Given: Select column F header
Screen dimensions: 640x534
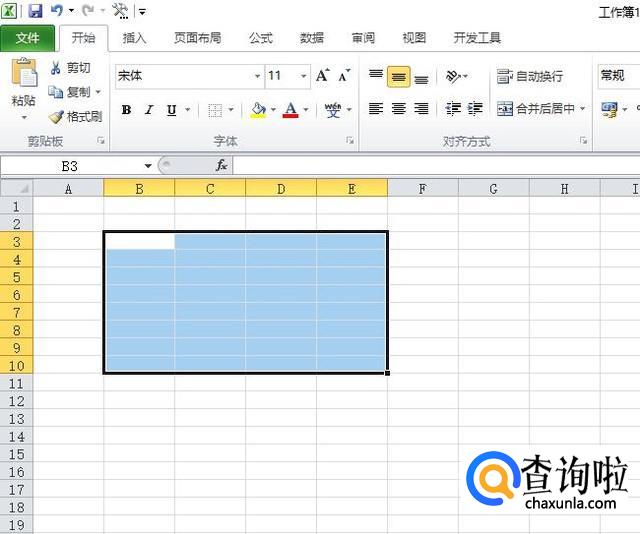Looking at the screenshot, I should point(423,189).
